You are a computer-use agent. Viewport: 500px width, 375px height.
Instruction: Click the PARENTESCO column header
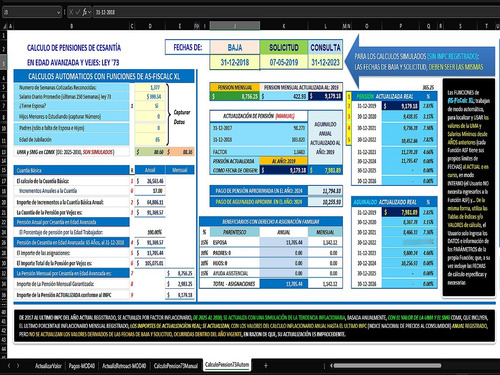point(234,232)
